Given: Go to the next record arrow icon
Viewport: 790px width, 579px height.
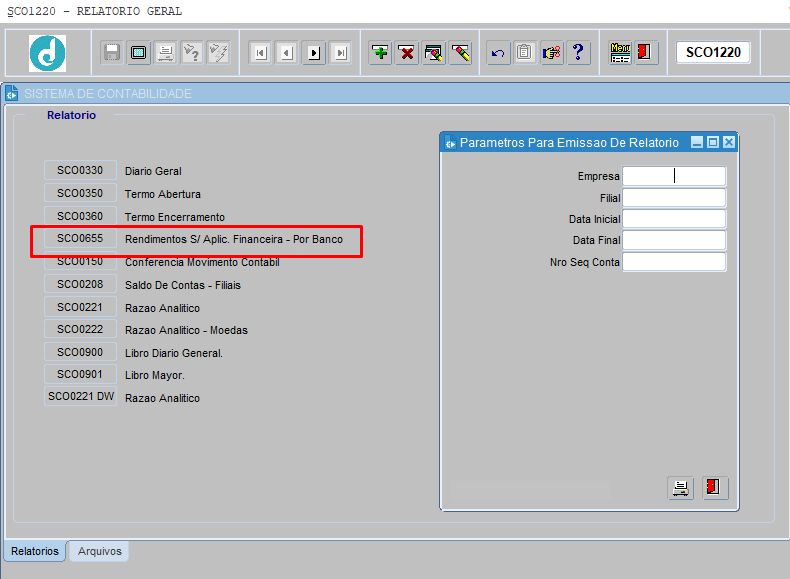Looking at the screenshot, I should 314,52.
